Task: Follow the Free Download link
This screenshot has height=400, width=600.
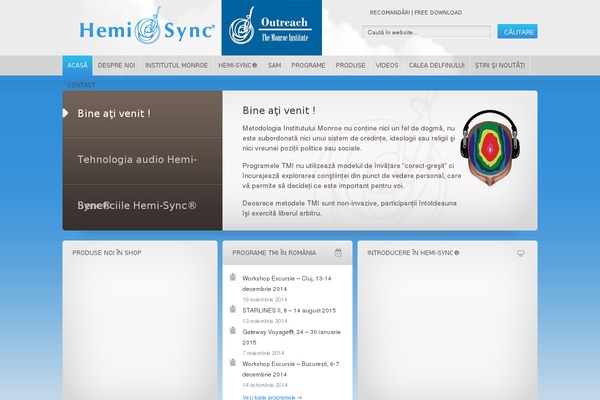Action: click(440, 13)
